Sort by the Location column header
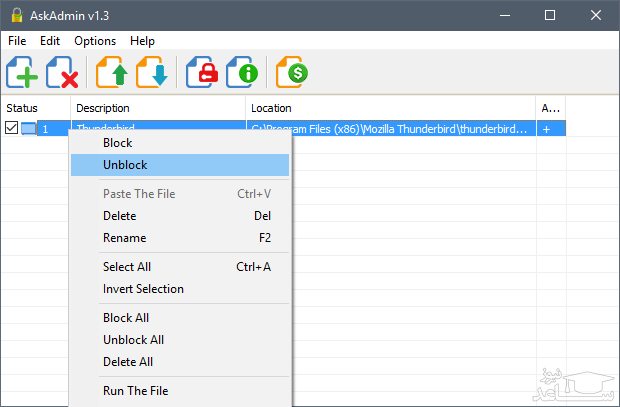This screenshot has height=407, width=620. [x=390, y=107]
